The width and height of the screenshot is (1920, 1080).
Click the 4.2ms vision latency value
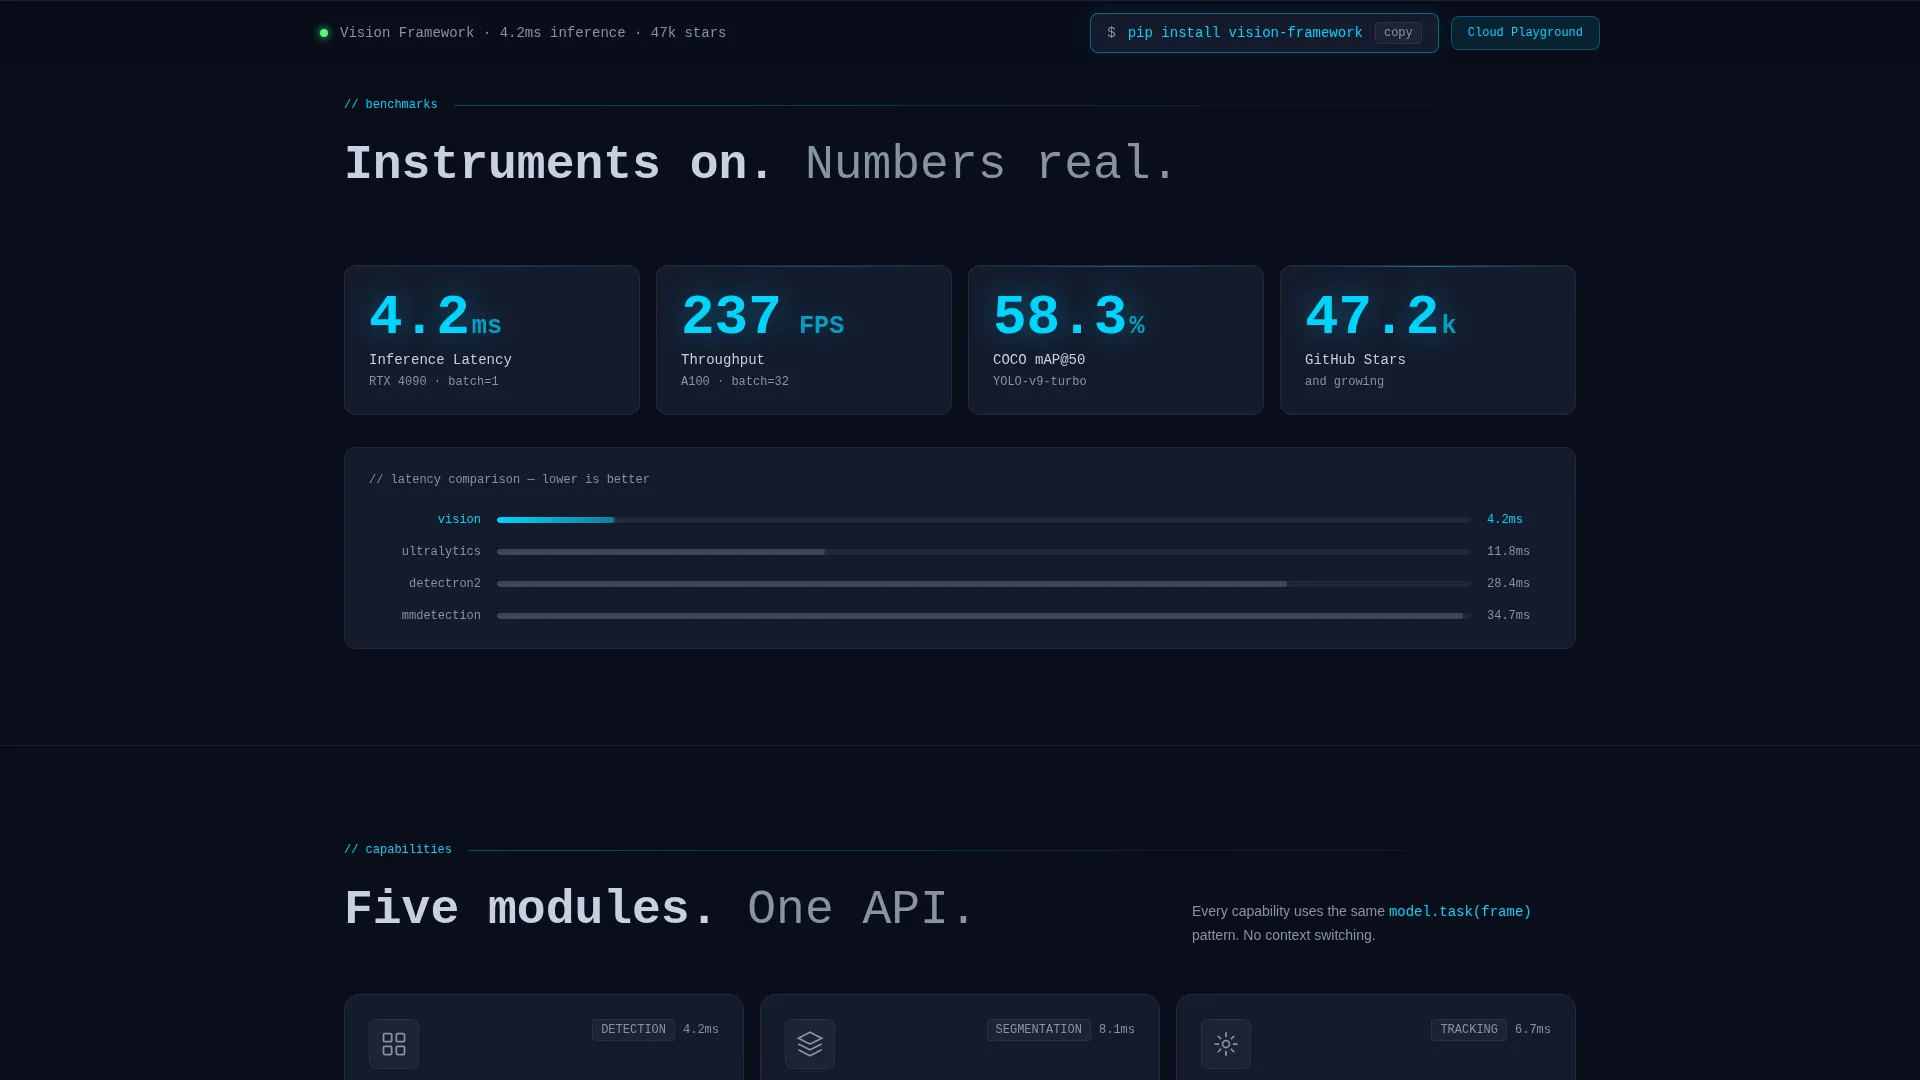tap(1504, 520)
